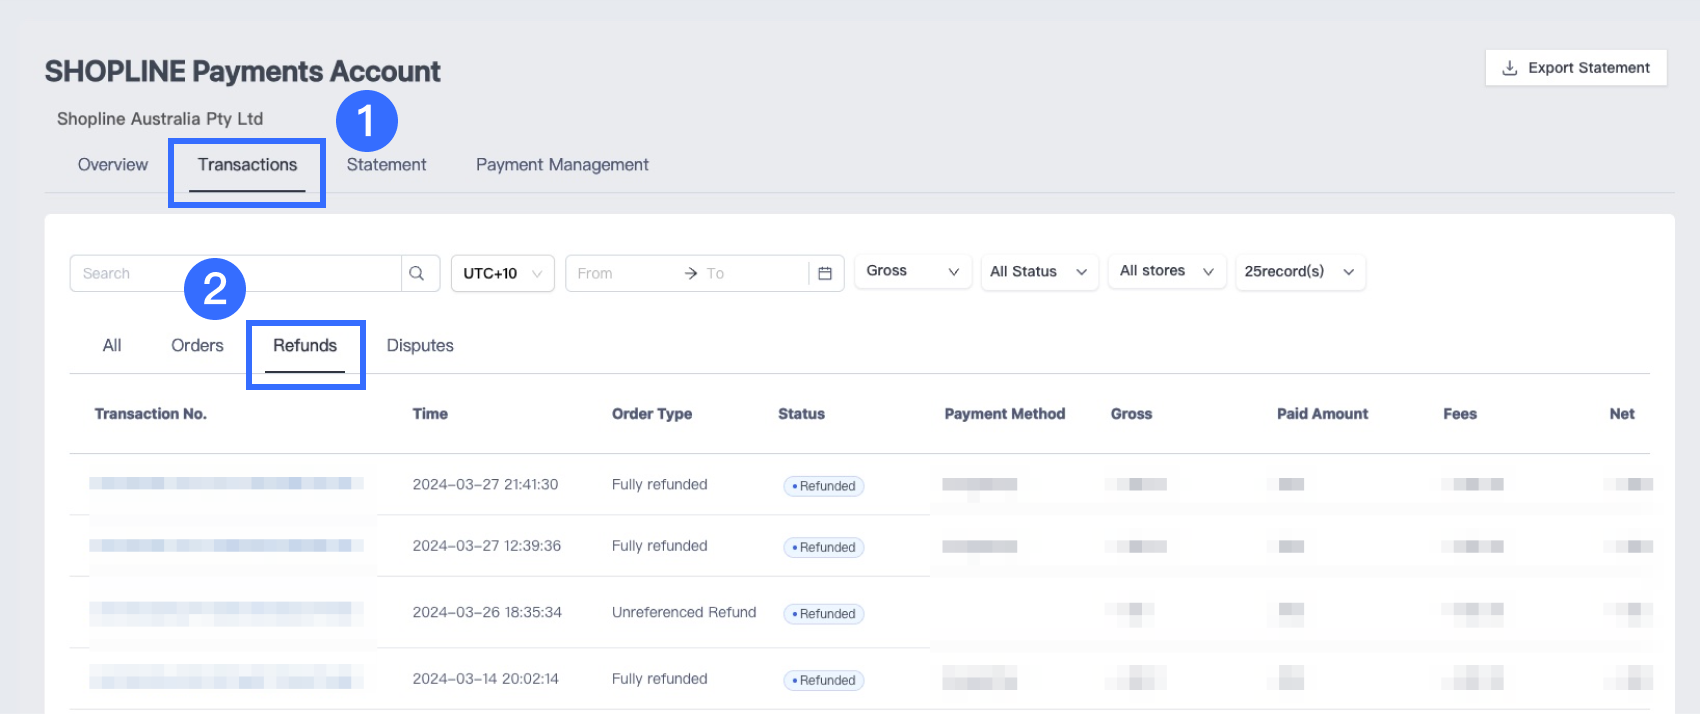Select the Transactions tab
Screen dimensions: 1700x714
(247, 165)
